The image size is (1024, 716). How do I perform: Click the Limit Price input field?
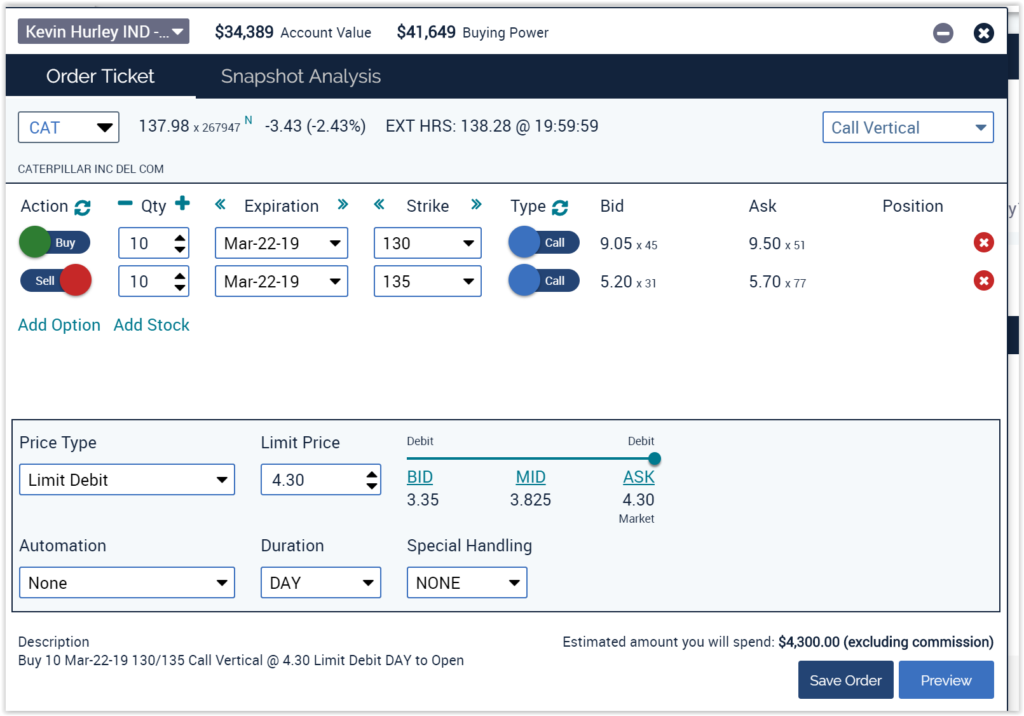tap(312, 480)
